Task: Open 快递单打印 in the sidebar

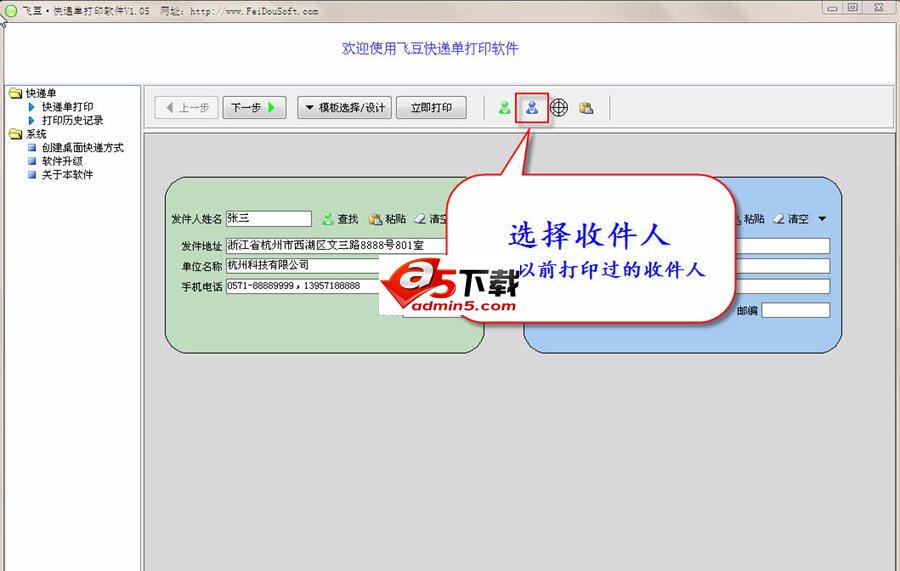Action: [67, 107]
